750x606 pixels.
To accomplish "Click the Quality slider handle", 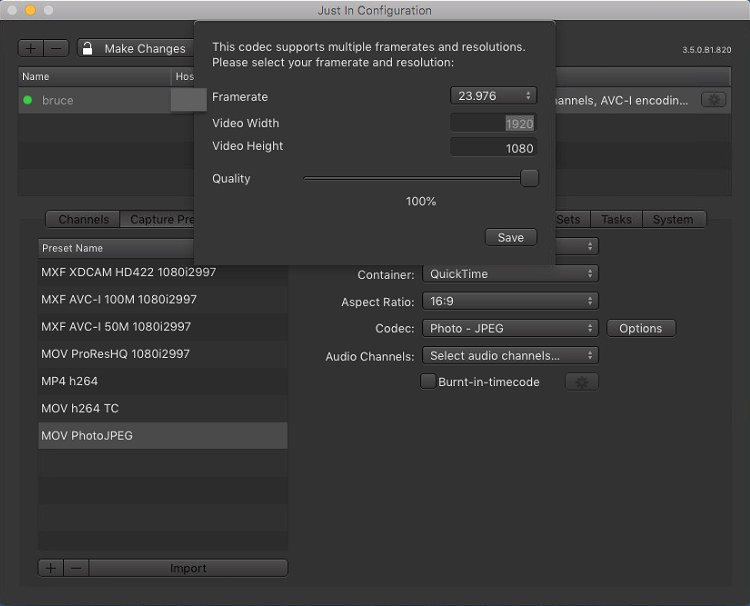I will [529, 178].
